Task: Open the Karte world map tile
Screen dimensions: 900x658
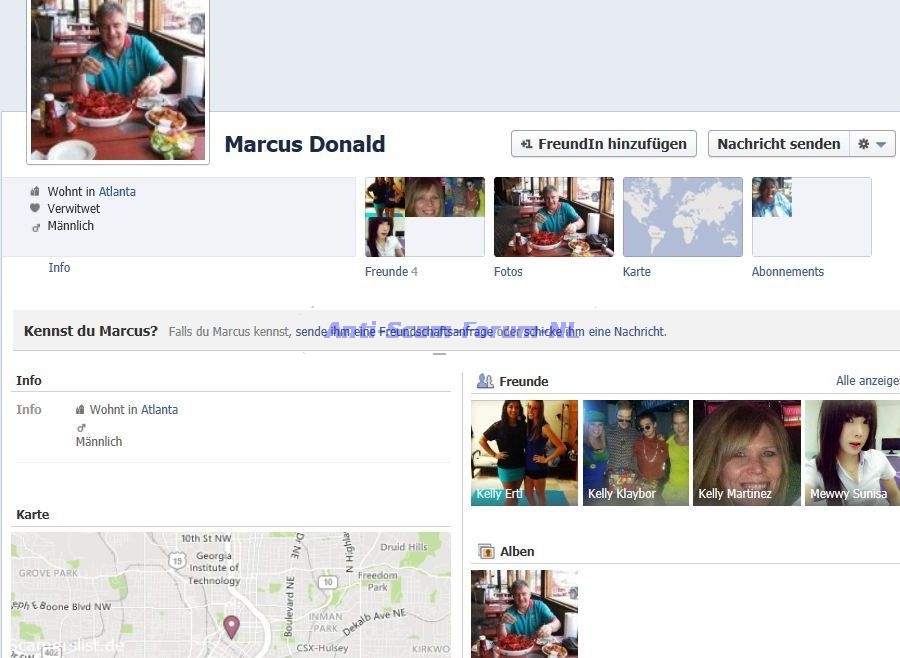Action: point(683,217)
